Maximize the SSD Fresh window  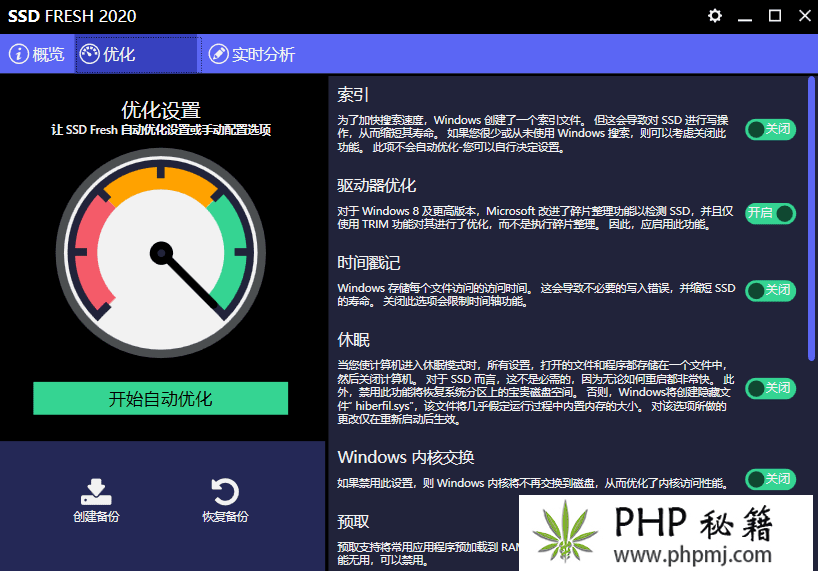775,16
